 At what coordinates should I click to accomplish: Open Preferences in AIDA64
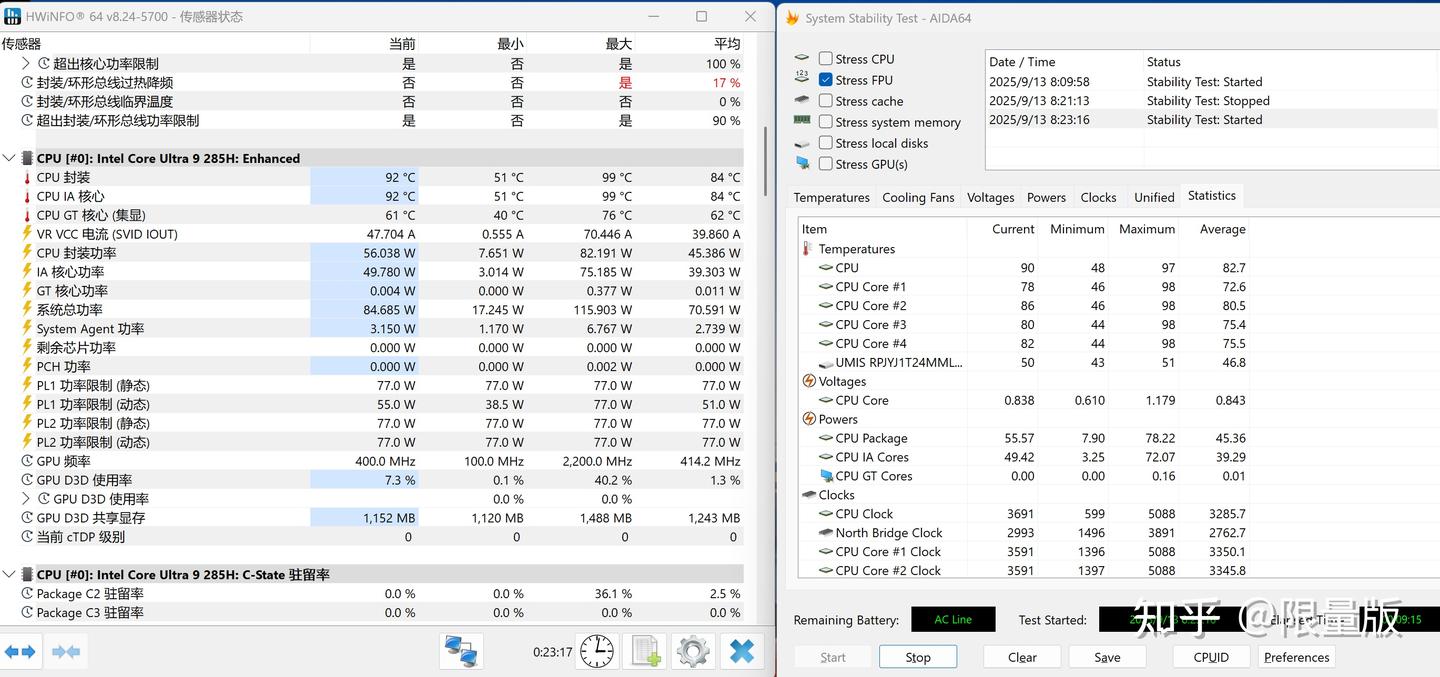[x=1296, y=657]
